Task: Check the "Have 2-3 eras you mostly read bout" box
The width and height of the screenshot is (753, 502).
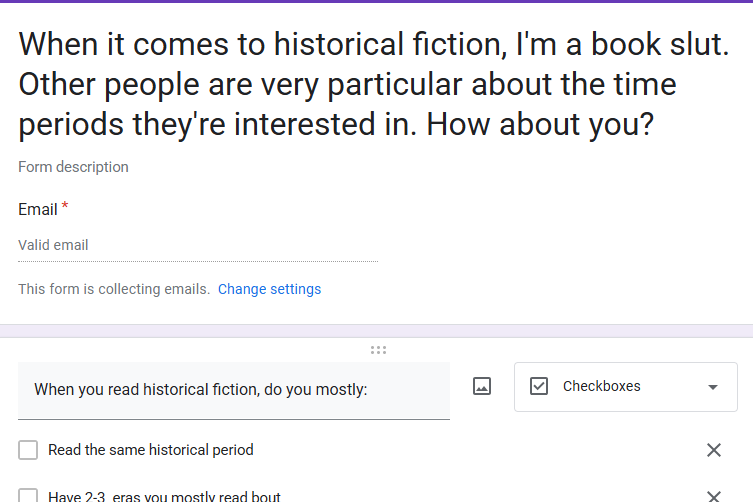Action: [x=28, y=495]
